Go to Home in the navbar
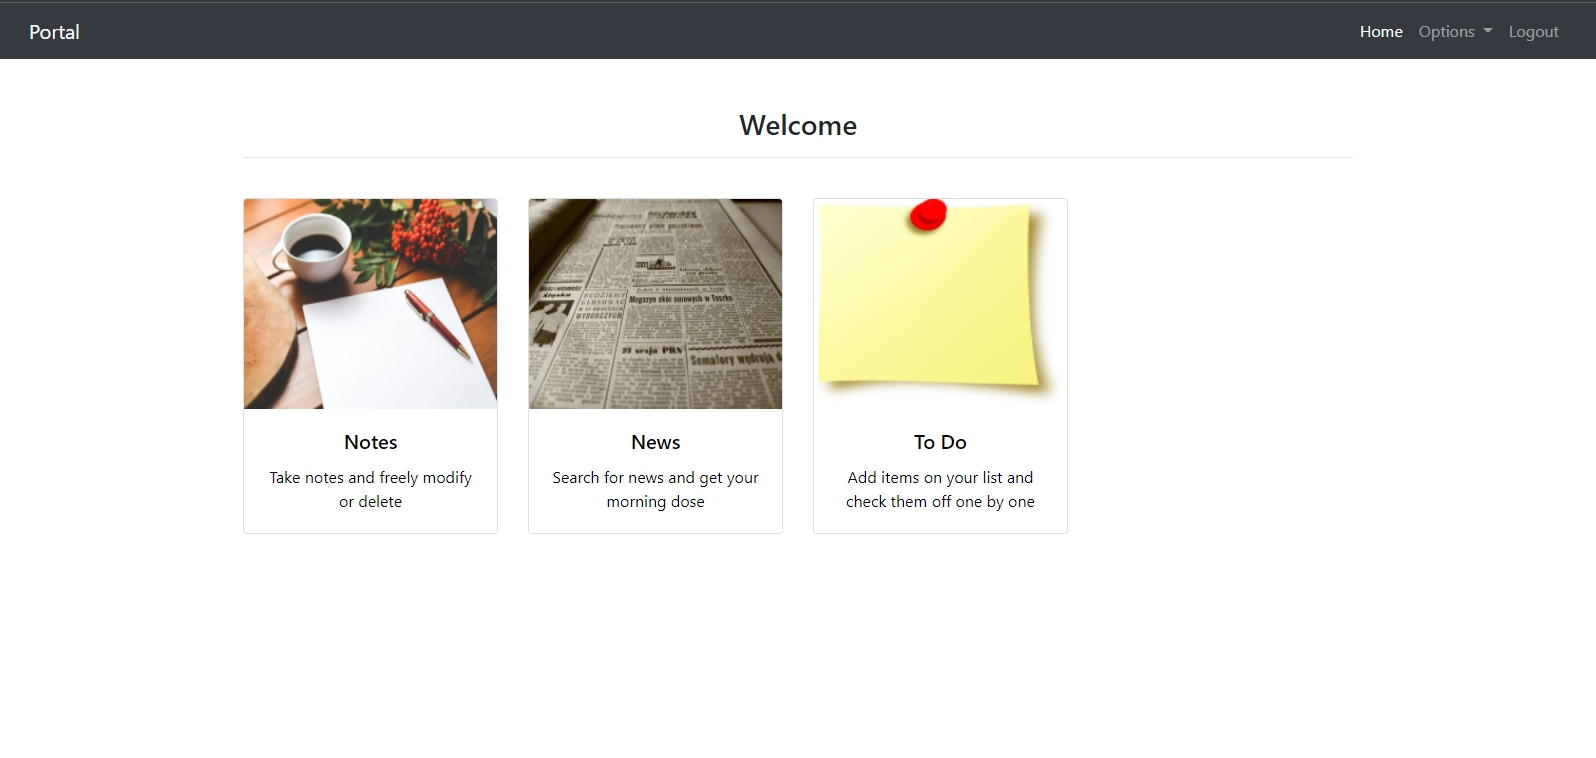 click(1380, 32)
